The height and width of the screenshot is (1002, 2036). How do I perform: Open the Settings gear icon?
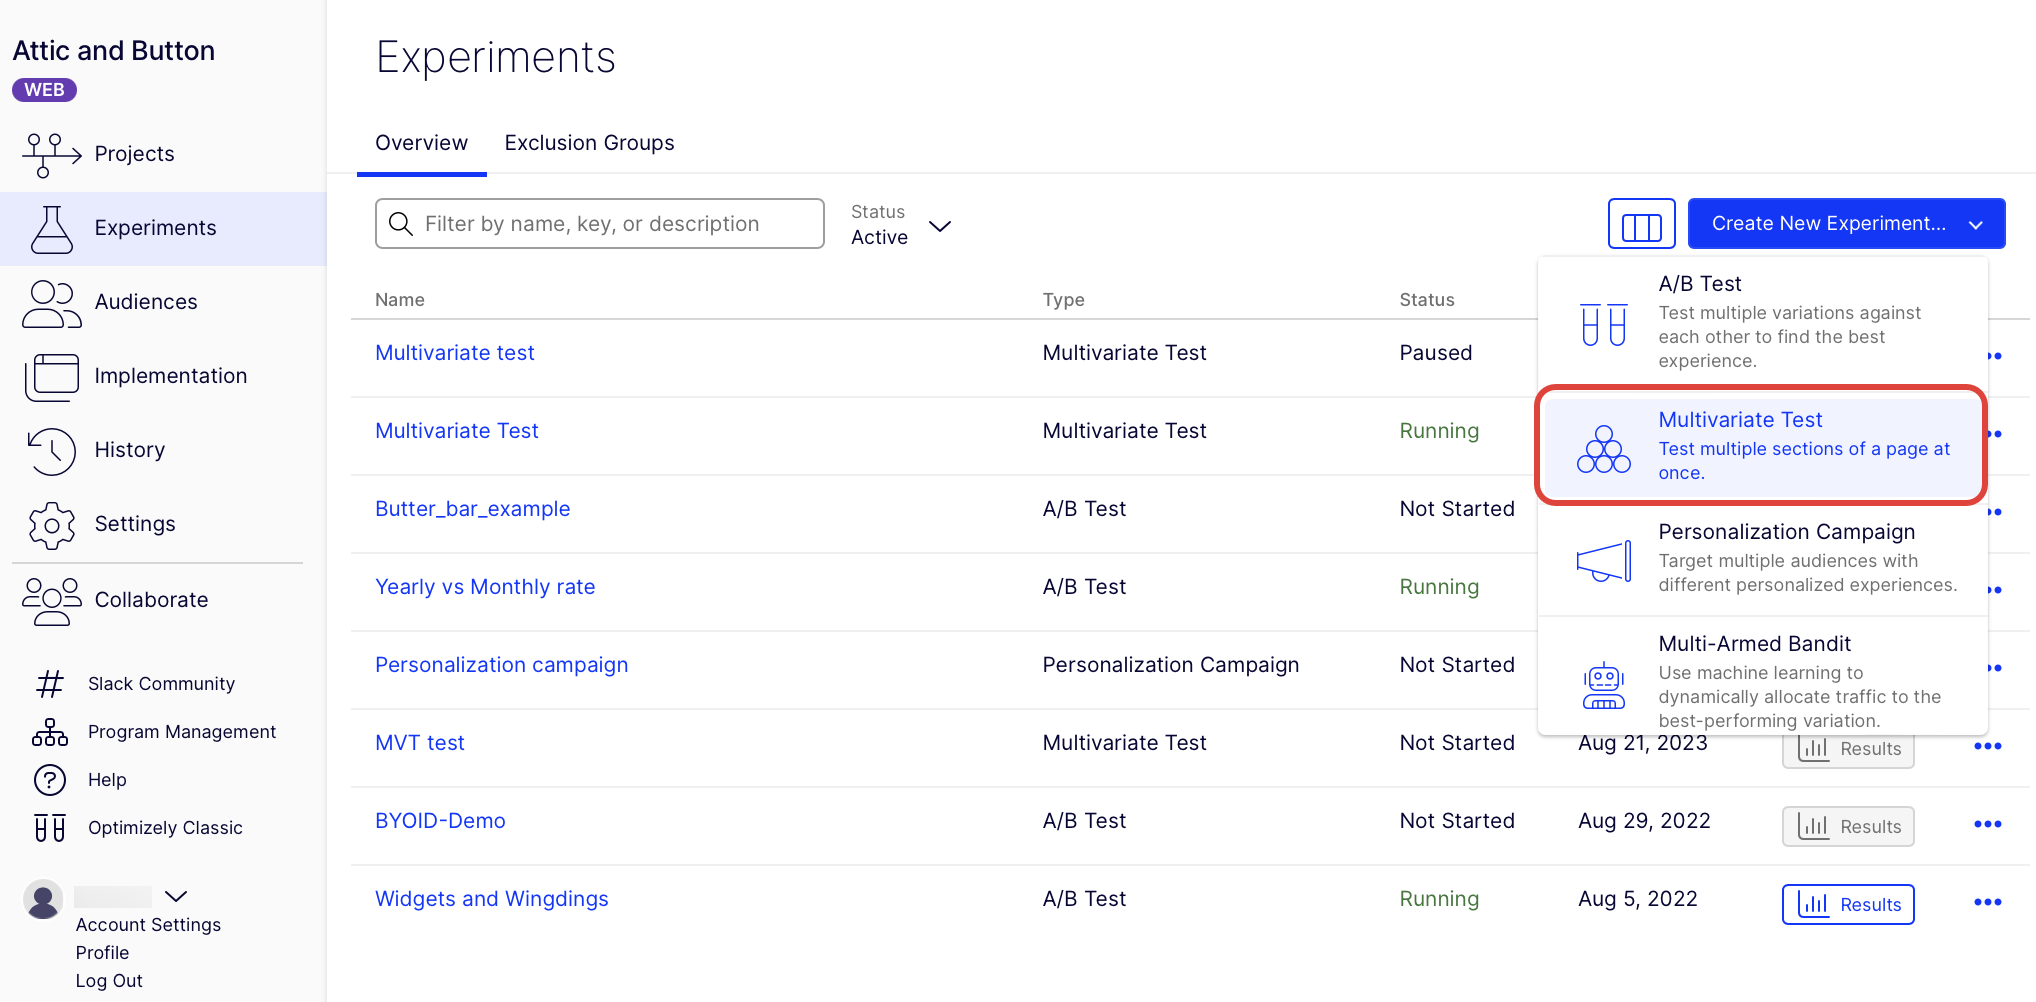51,525
